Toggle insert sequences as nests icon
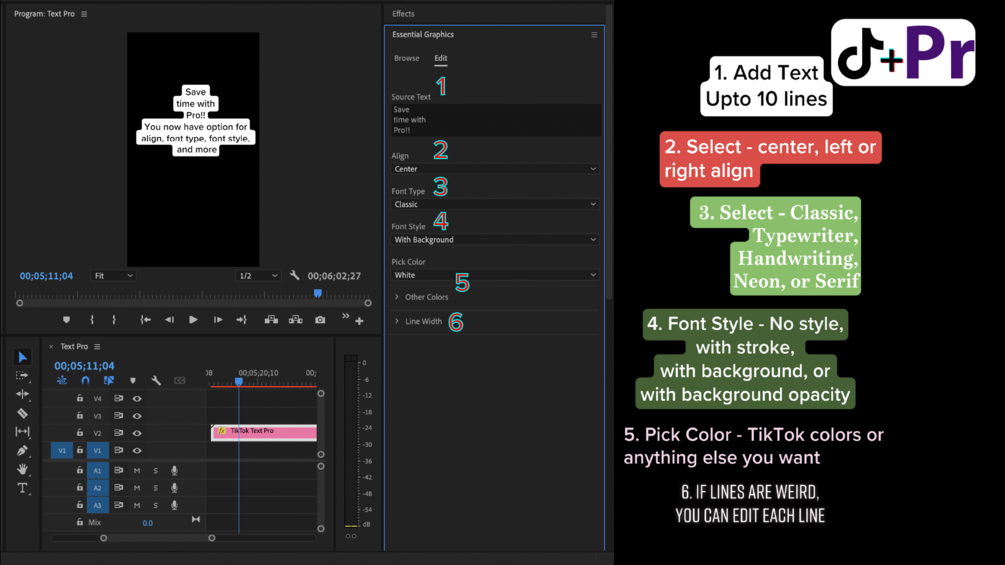1005x565 pixels. tap(62, 380)
